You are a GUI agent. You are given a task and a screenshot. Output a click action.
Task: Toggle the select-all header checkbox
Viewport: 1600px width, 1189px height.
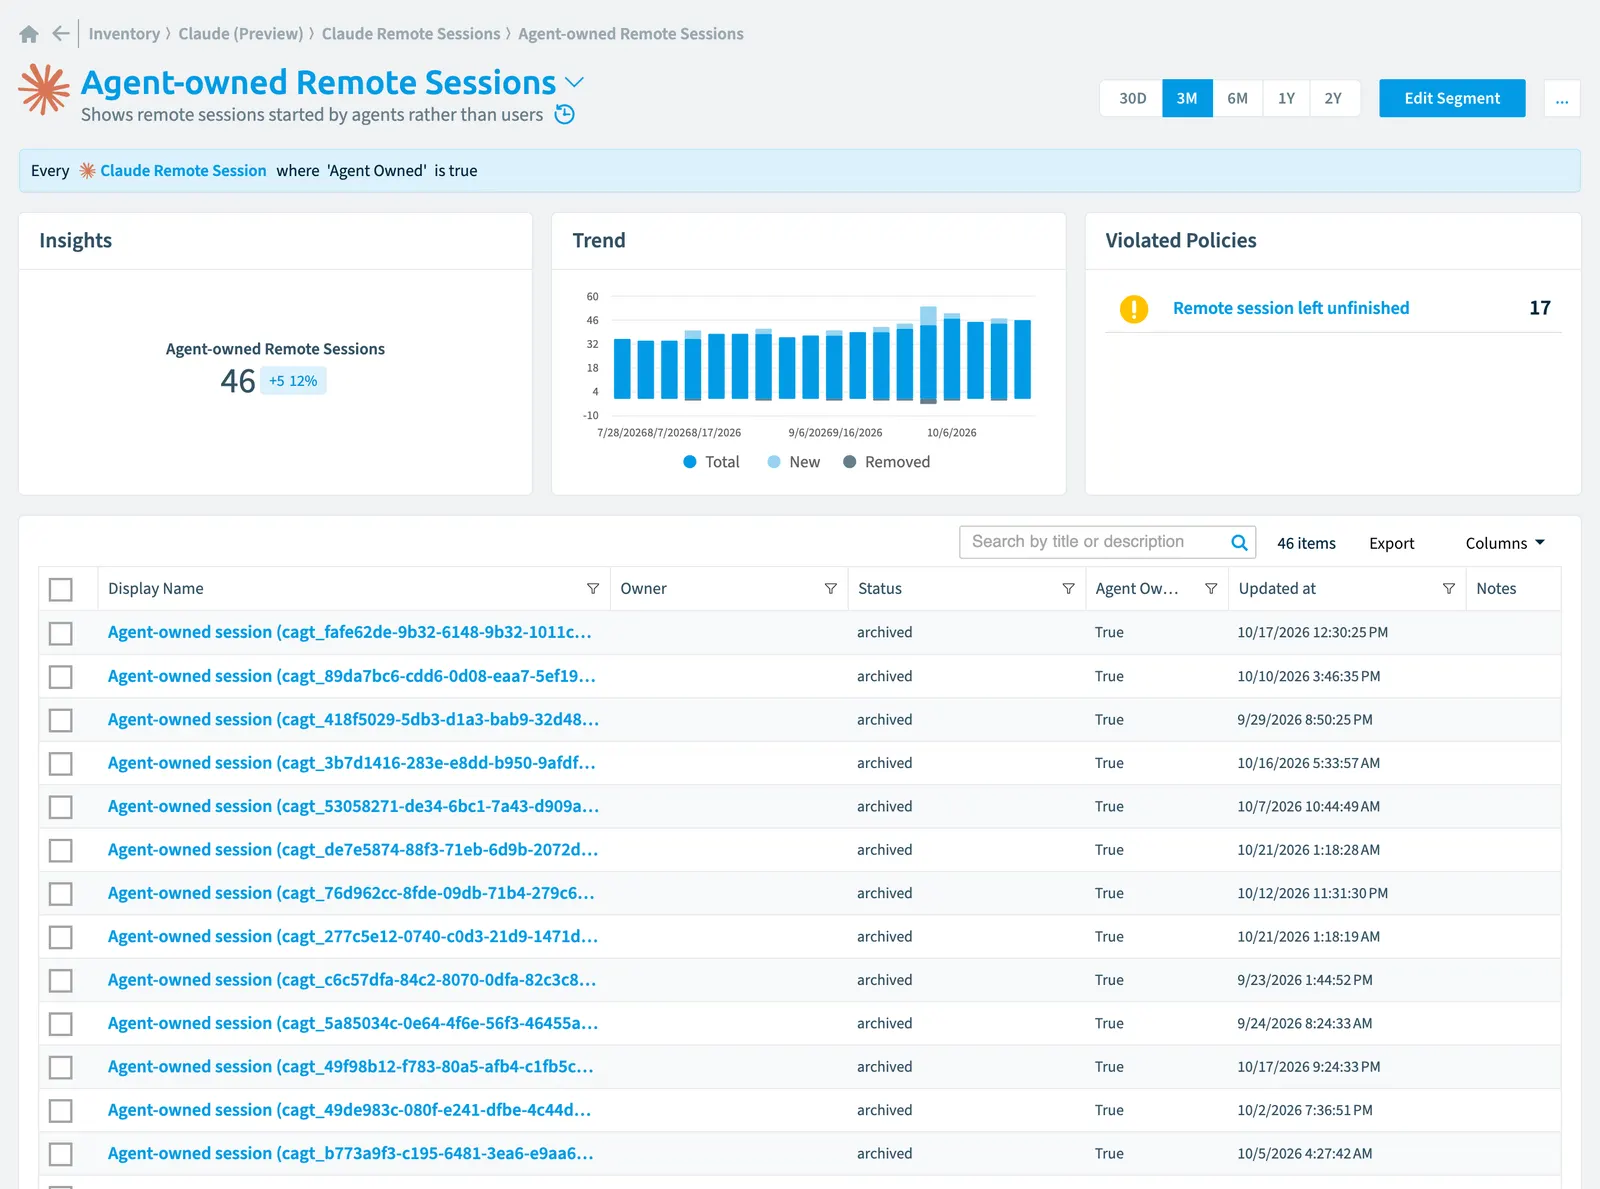tap(61, 589)
